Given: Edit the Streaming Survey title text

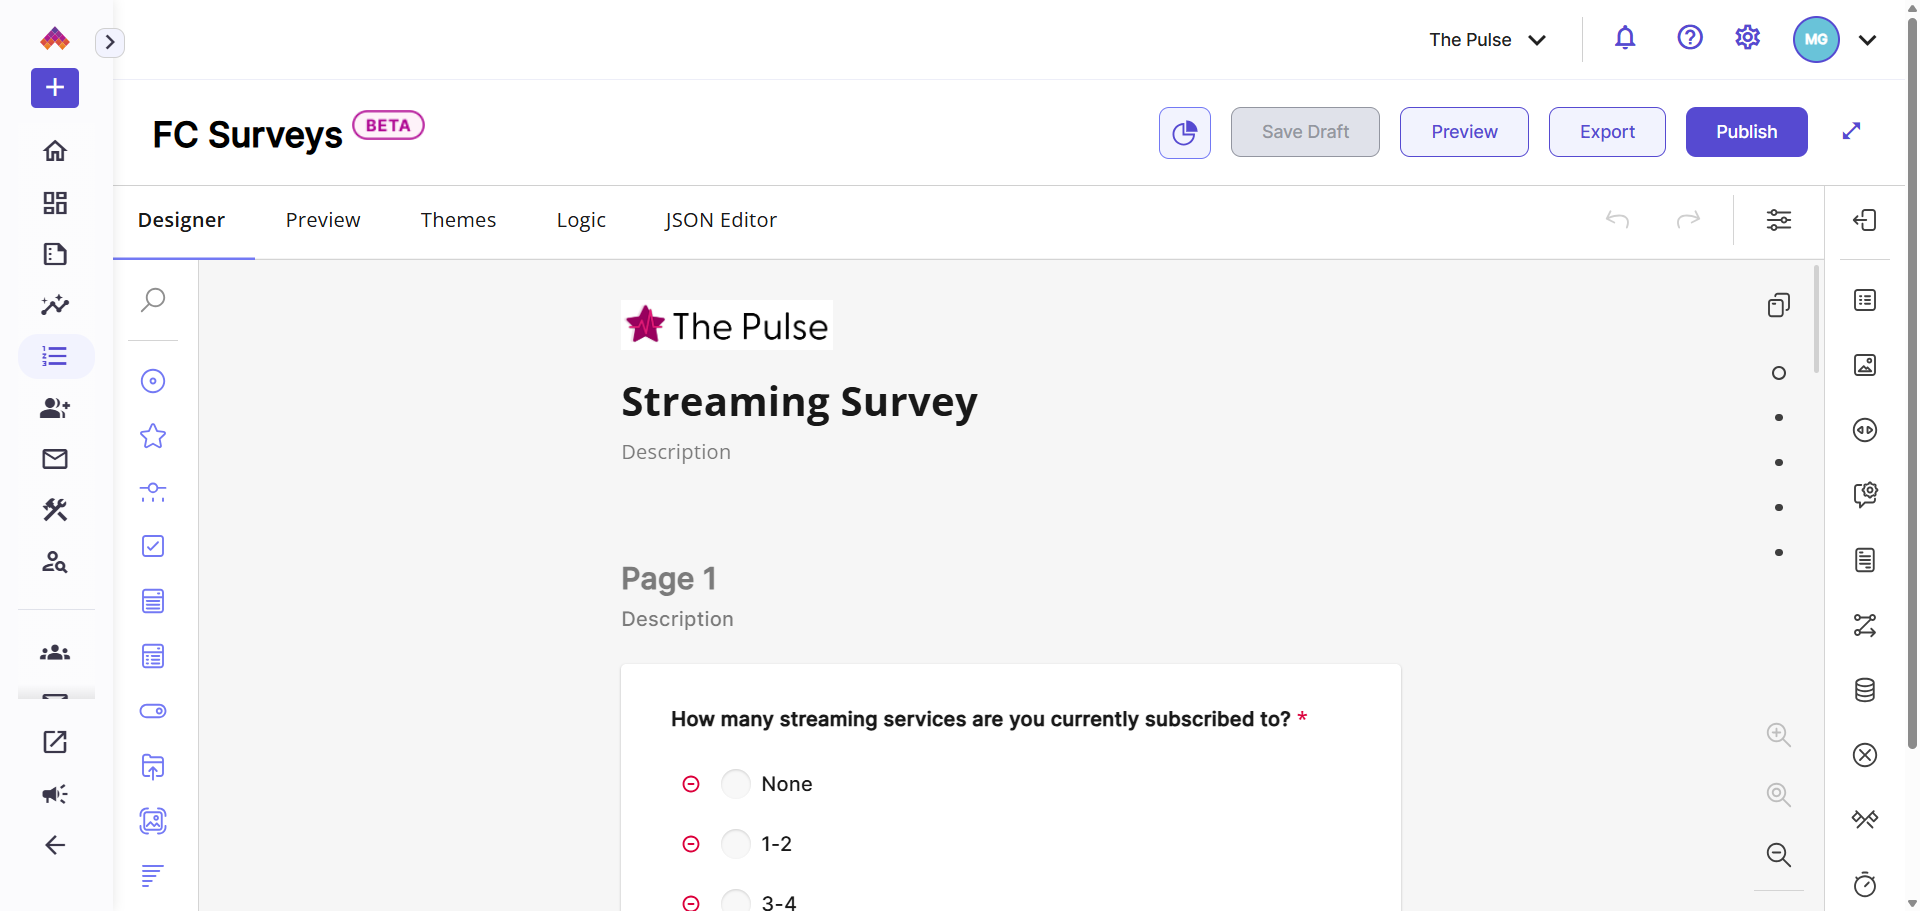Looking at the screenshot, I should 799,402.
